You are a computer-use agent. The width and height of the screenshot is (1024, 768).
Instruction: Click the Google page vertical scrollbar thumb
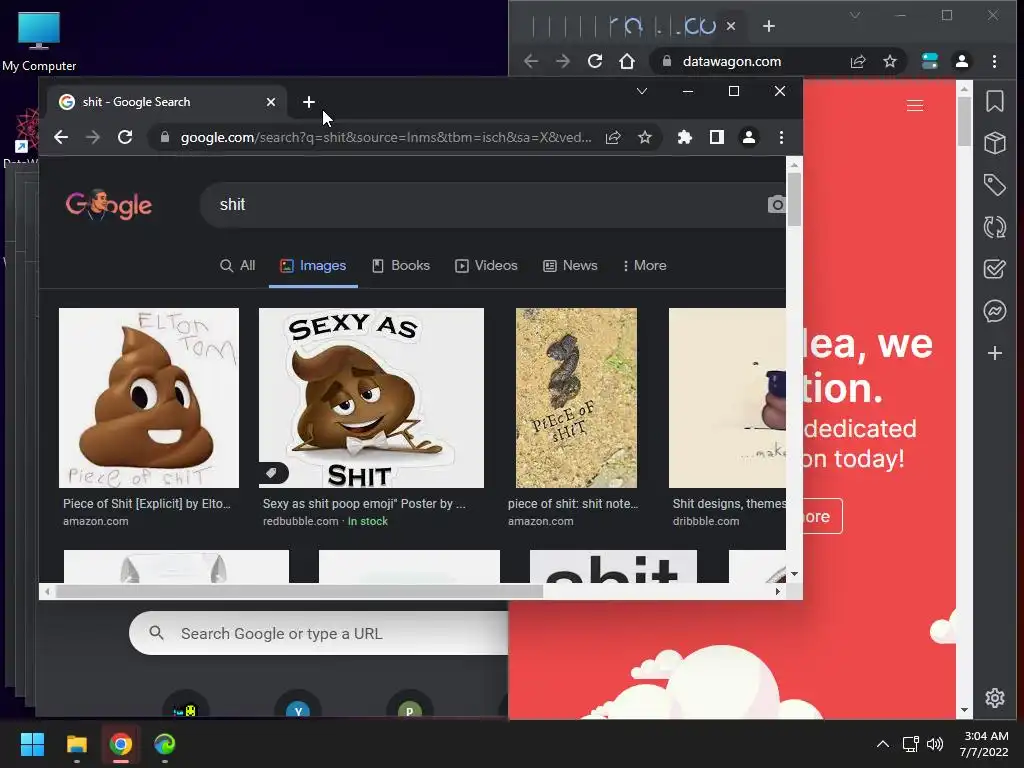pyautogui.click(x=794, y=200)
